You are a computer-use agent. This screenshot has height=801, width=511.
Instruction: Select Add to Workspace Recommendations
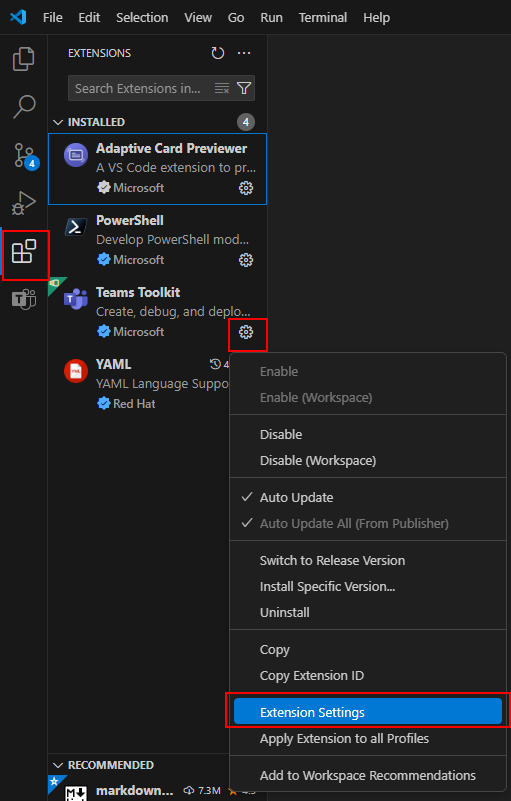click(367, 775)
